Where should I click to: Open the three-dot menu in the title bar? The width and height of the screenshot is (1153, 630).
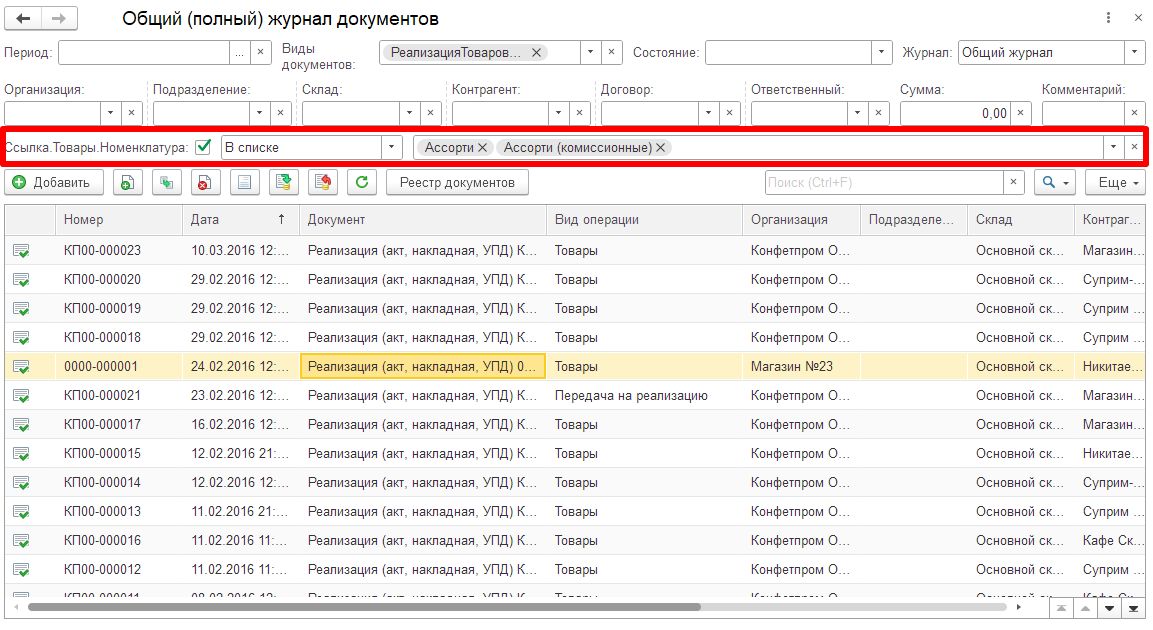[1108, 18]
